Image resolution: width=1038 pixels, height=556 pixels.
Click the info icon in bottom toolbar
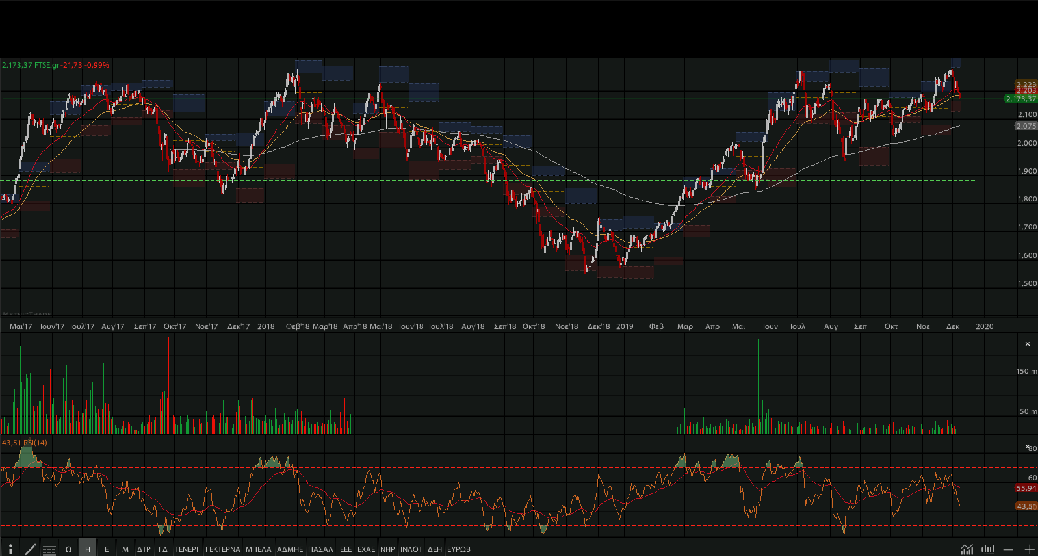point(10,549)
